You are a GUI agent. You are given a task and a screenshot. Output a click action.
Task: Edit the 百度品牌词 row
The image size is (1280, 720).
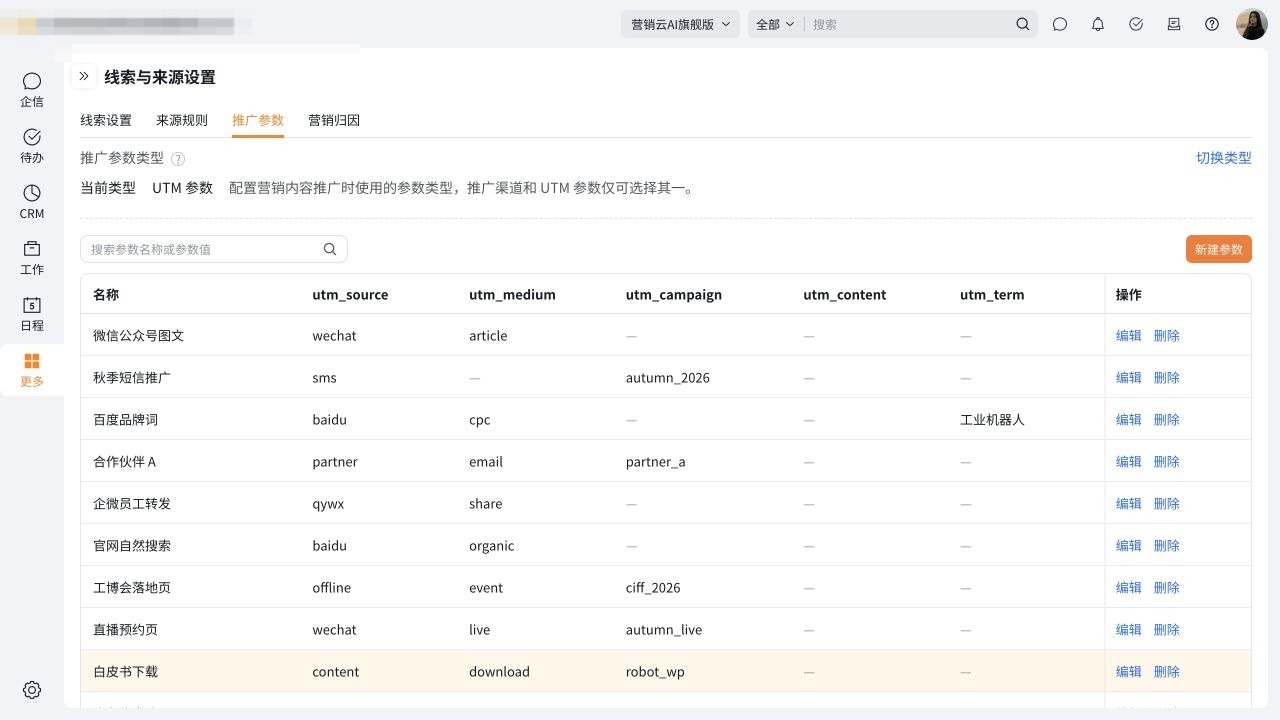click(1129, 420)
